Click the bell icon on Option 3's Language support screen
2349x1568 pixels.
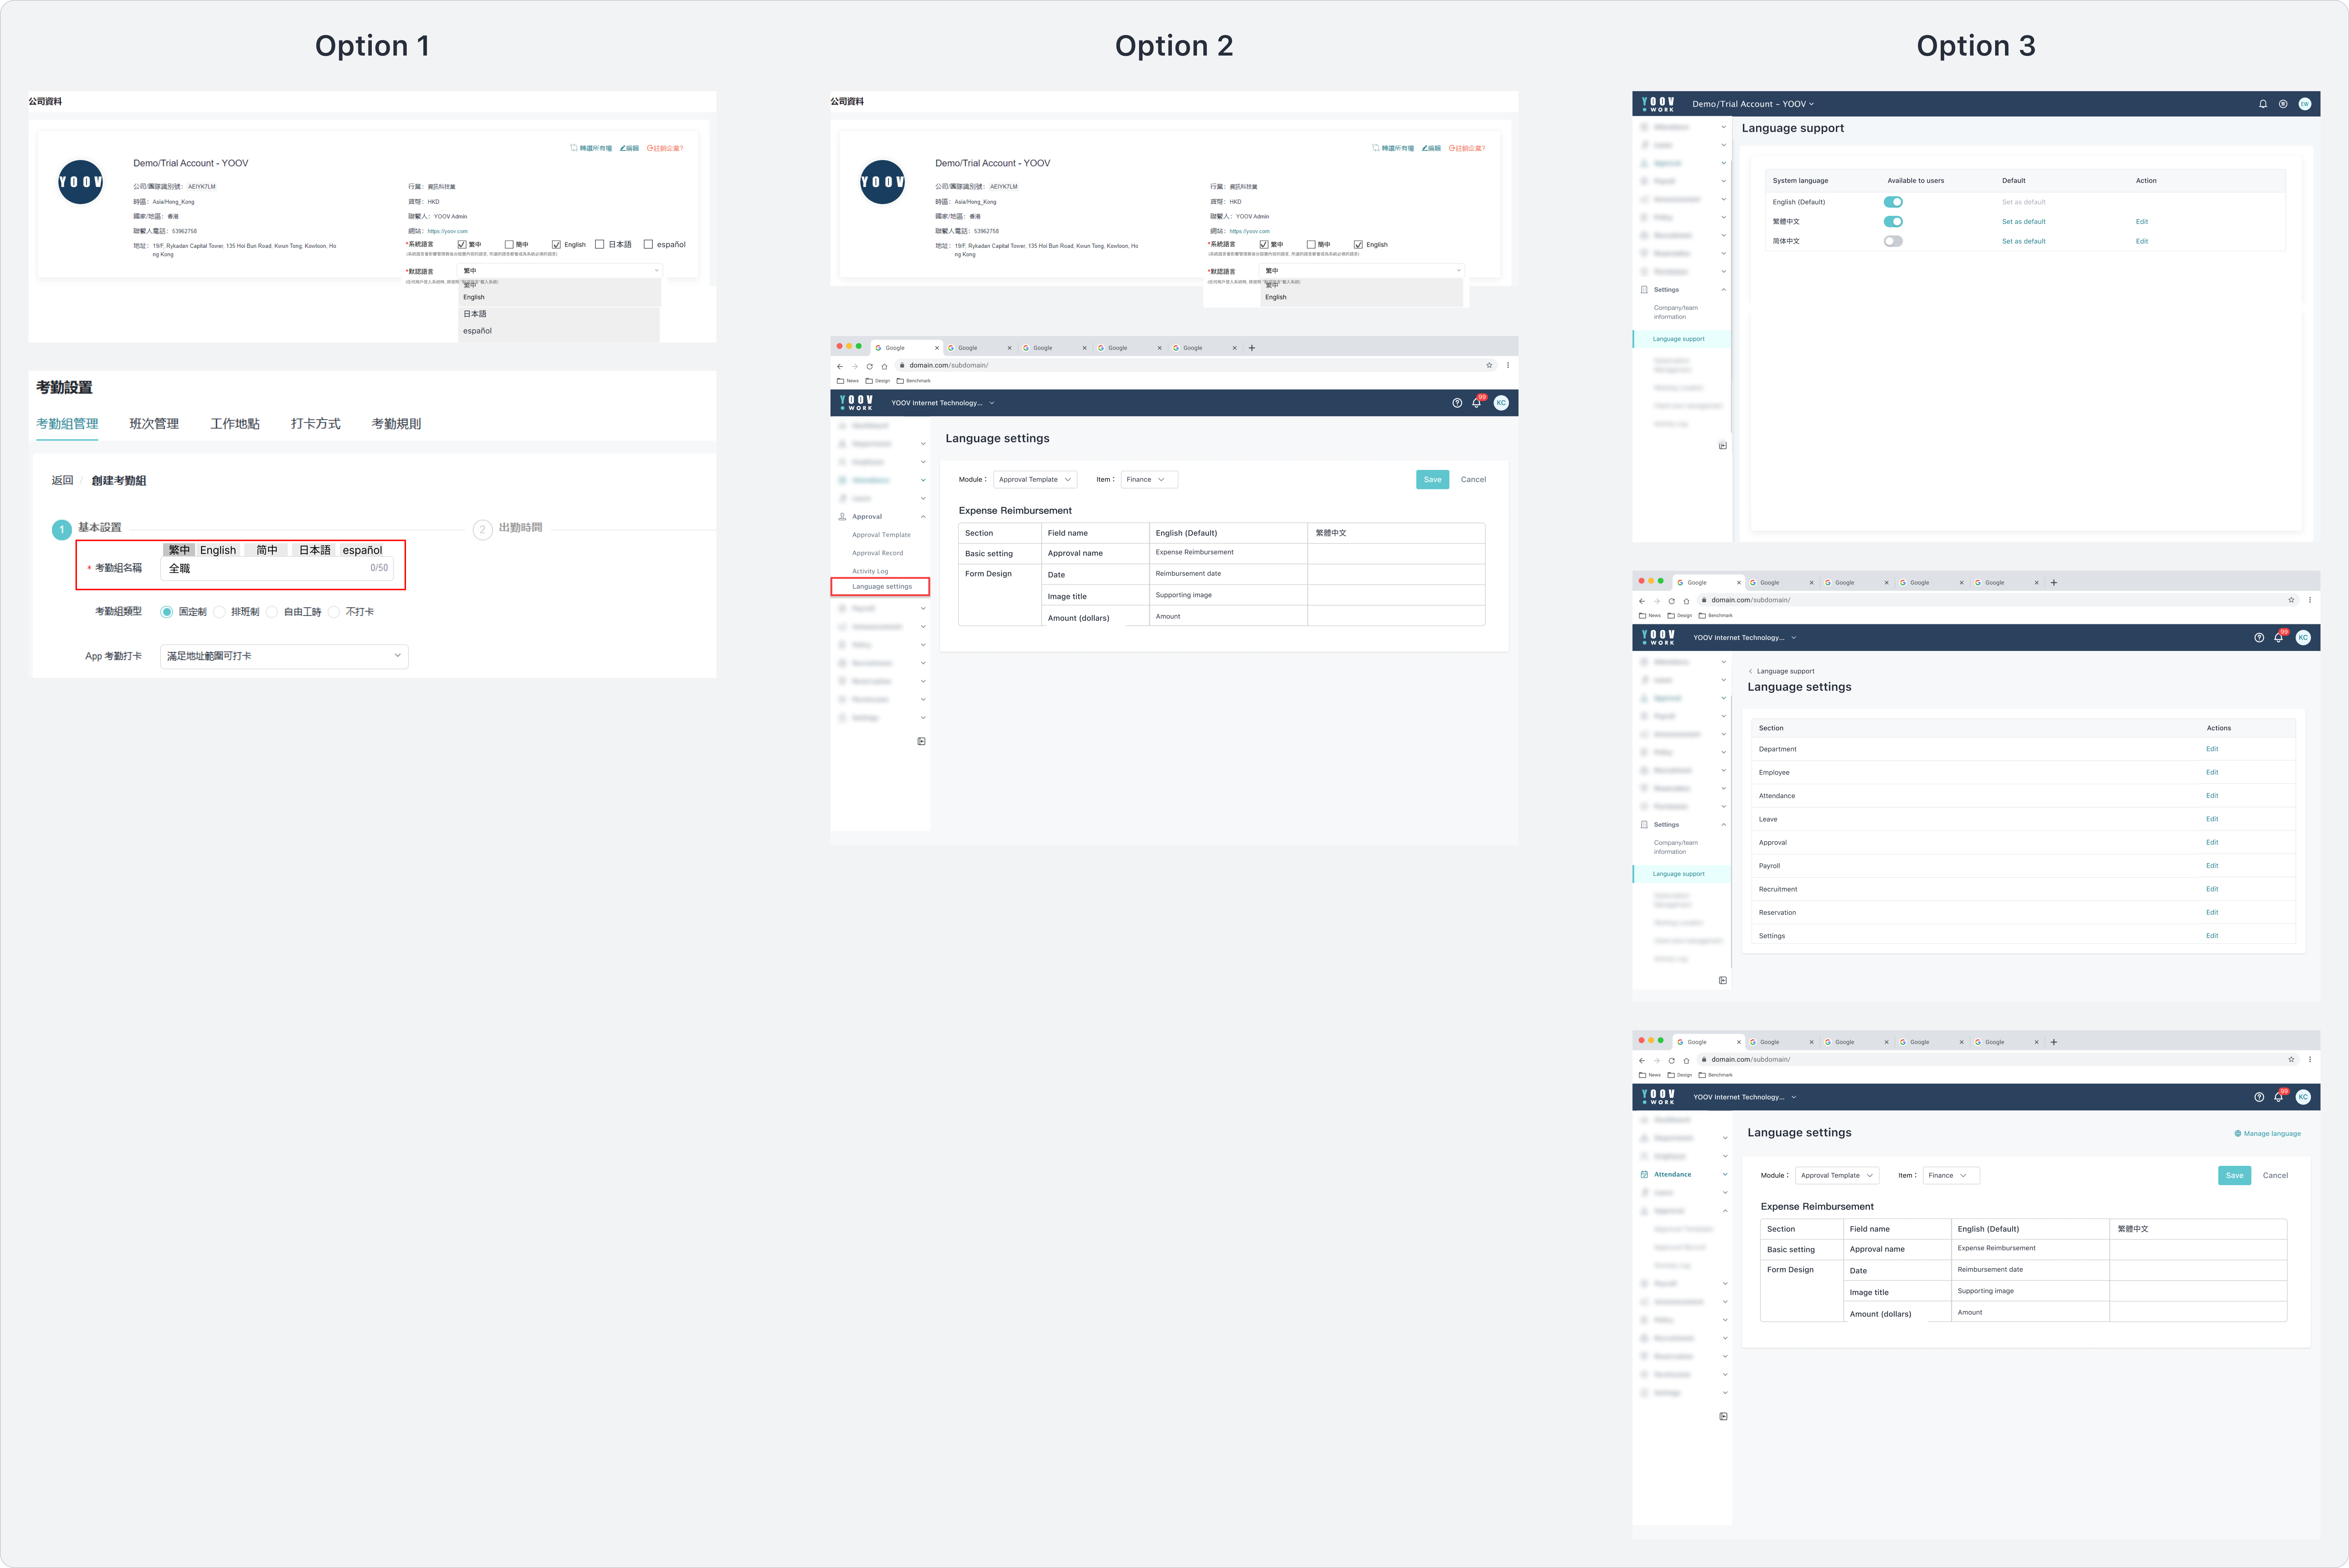coord(2263,104)
